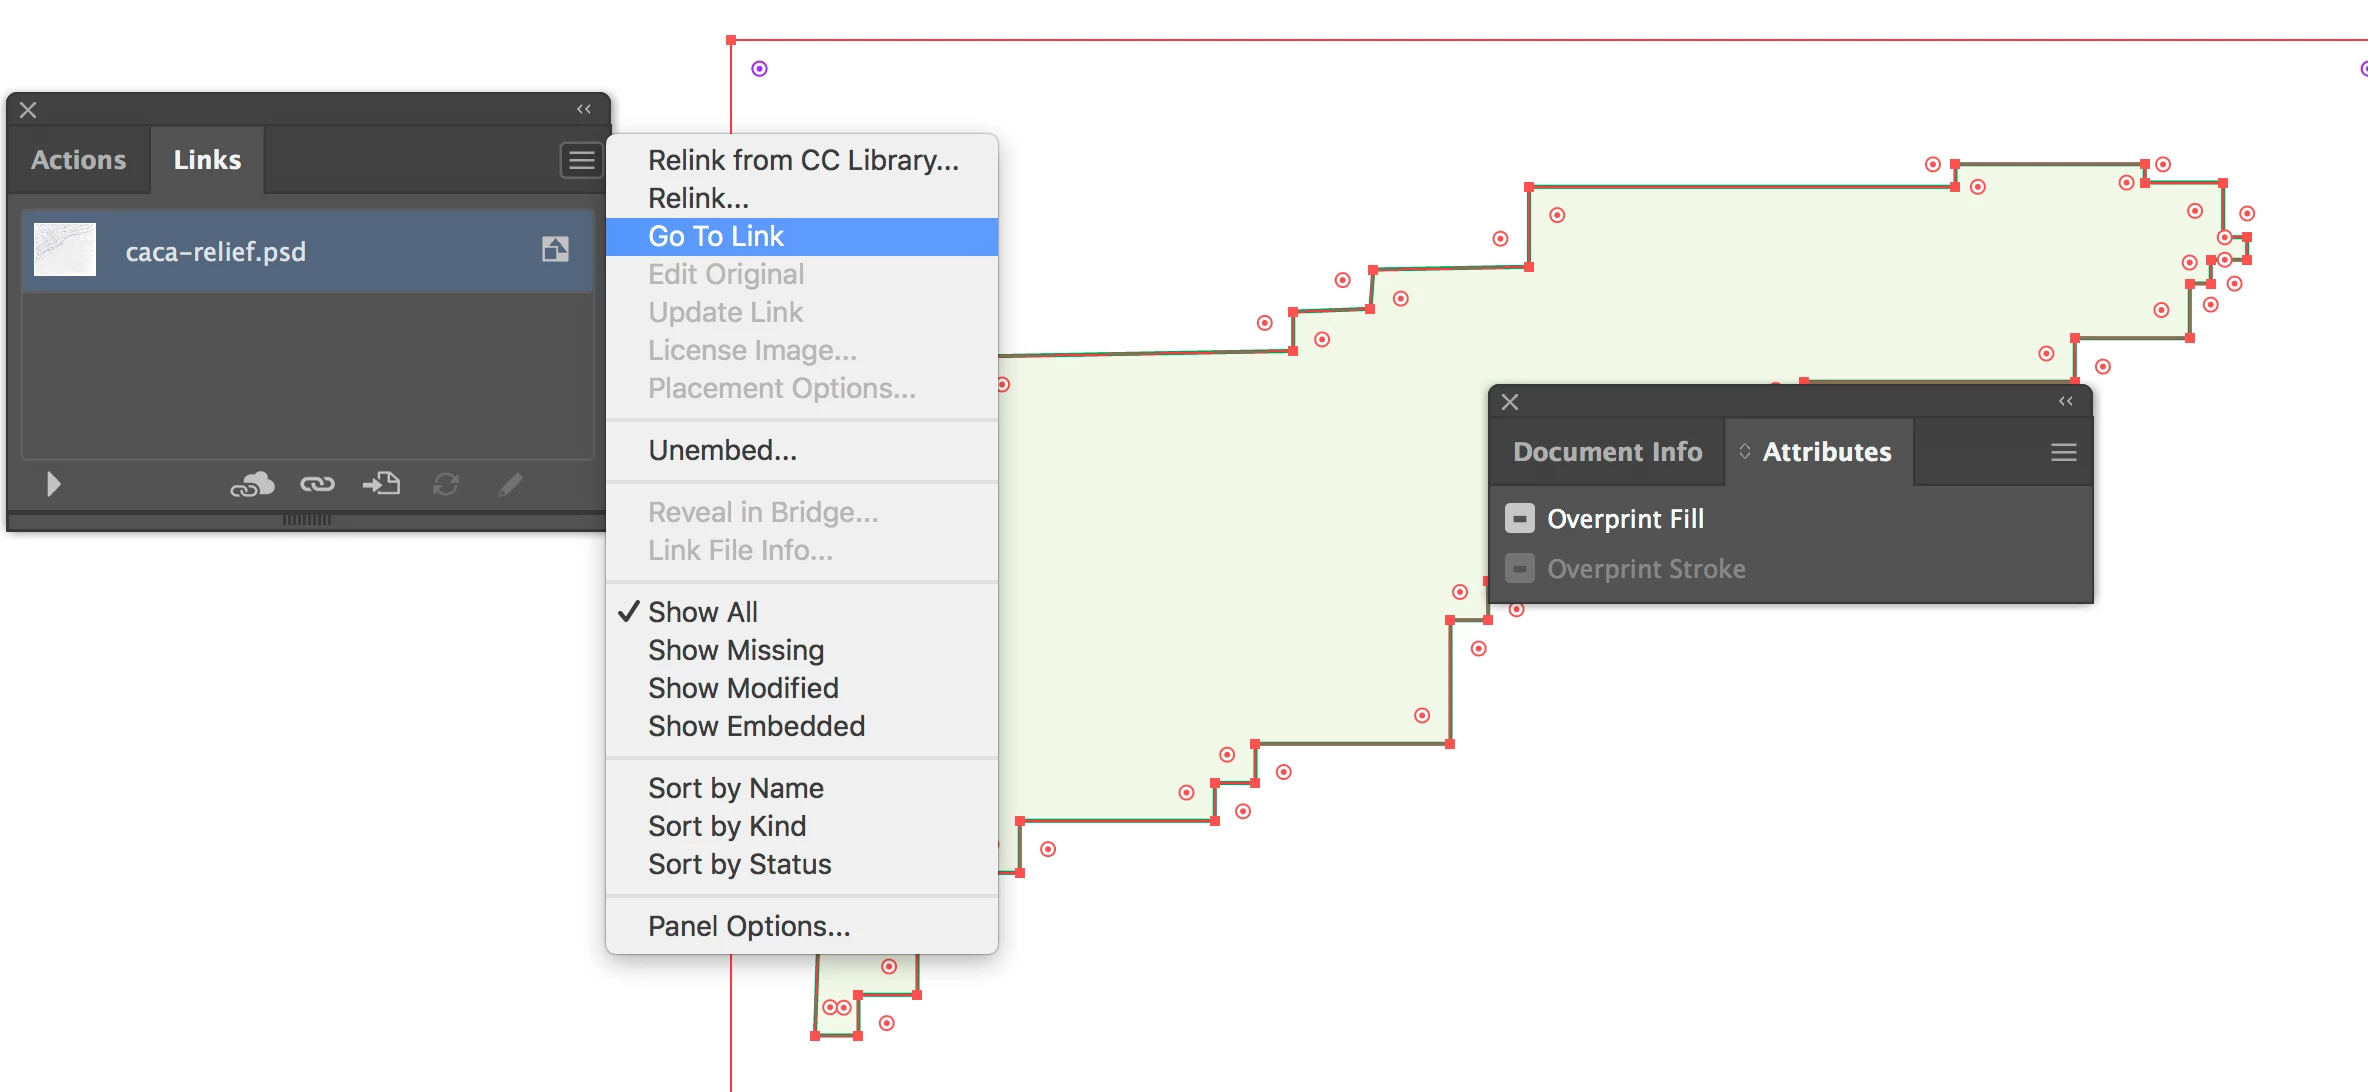Click the Go To Link icon
The width and height of the screenshot is (2368, 1092).
[381, 485]
